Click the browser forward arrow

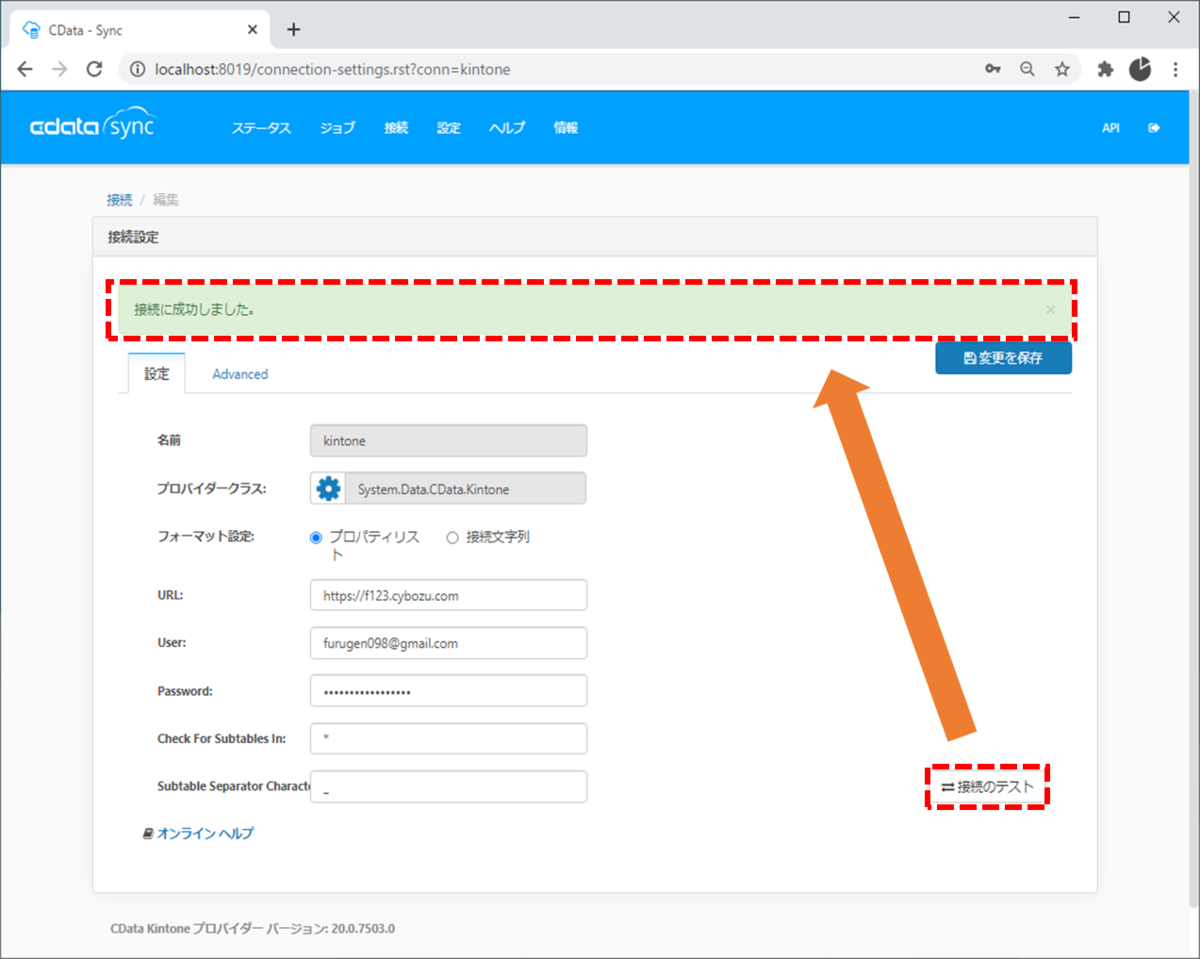(x=60, y=69)
